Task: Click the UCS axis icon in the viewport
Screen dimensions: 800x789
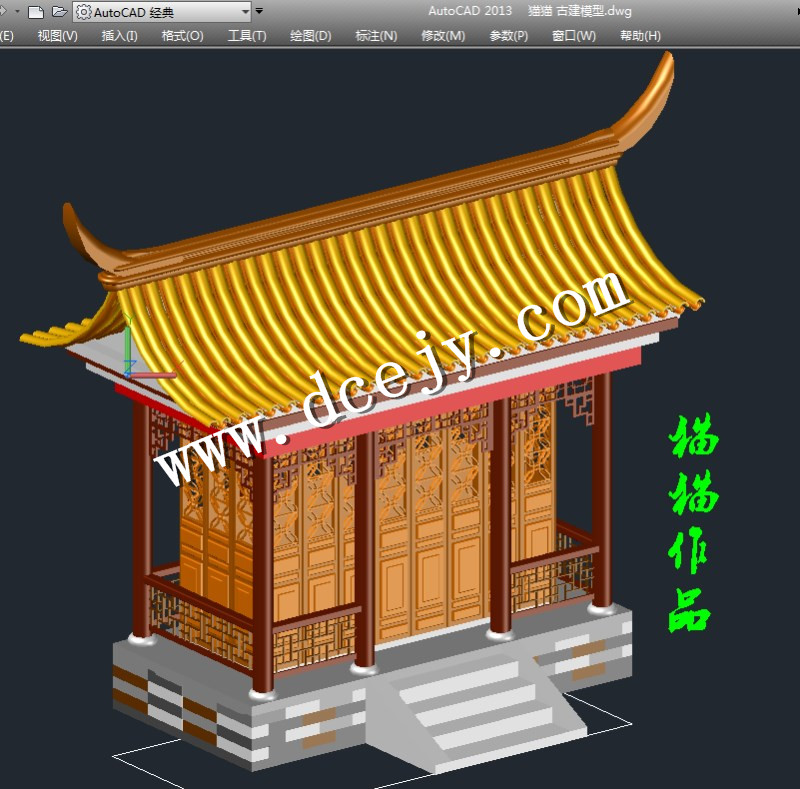Action: coord(128,349)
